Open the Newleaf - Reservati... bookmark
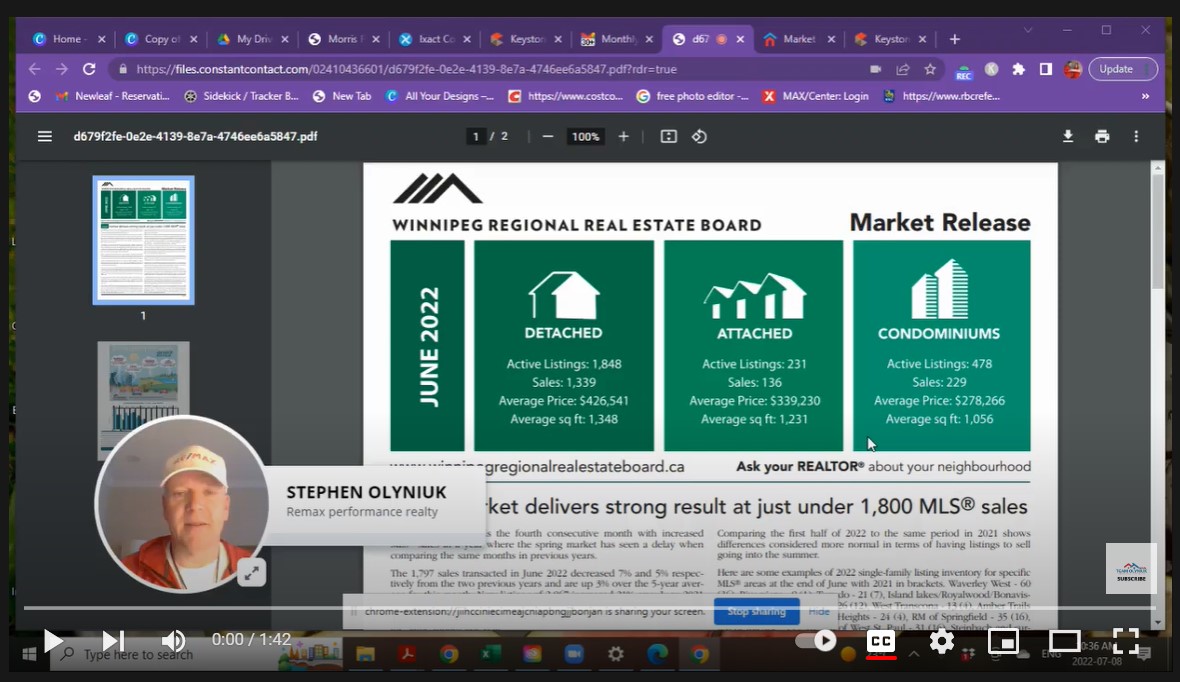Image resolution: width=1180 pixels, height=682 pixels. [113, 96]
